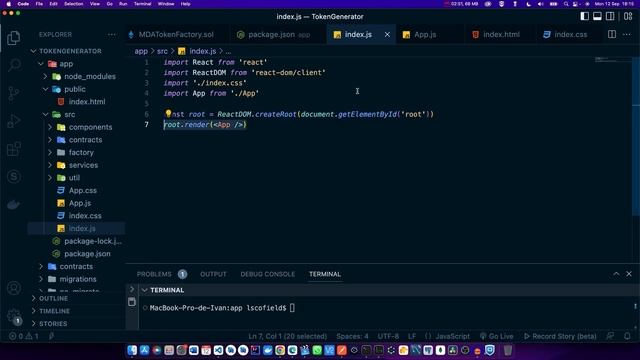640x360 pixels.
Task: Click errors and warnings count in status bar
Action: (24, 336)
